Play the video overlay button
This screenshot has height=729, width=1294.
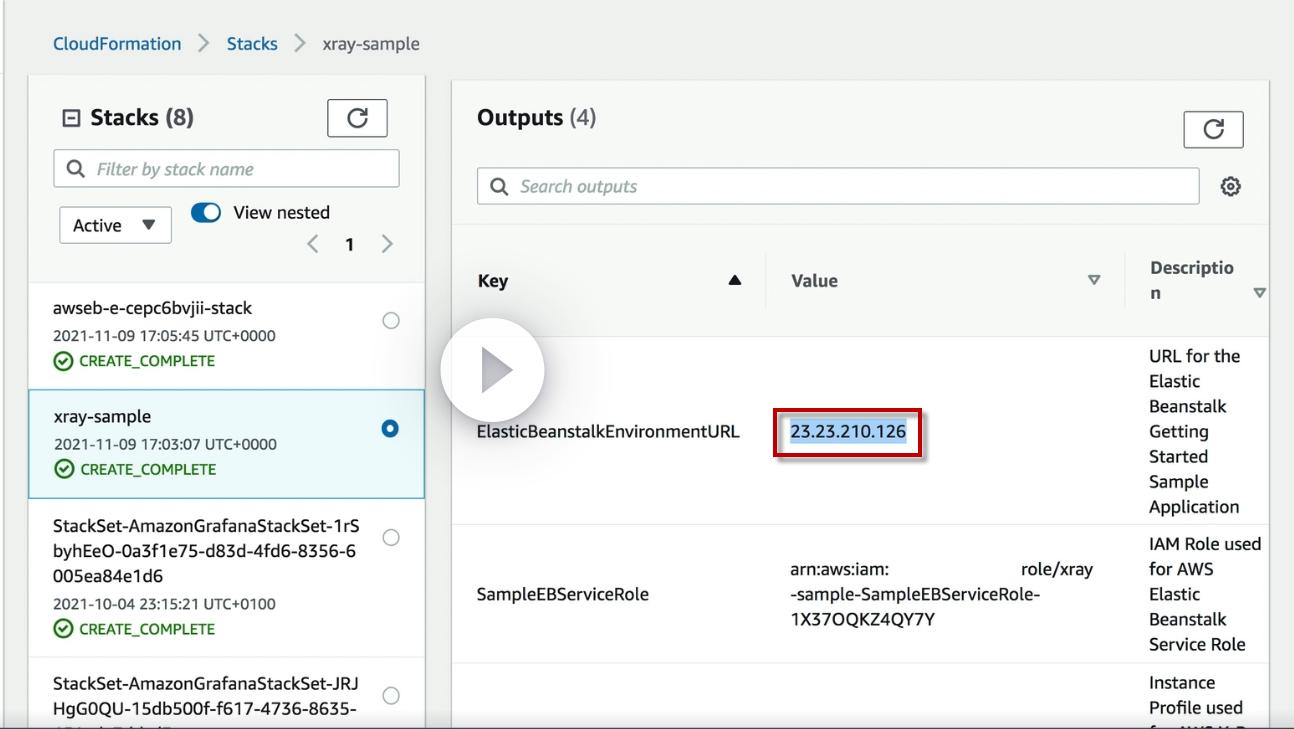tap(493, 371)
